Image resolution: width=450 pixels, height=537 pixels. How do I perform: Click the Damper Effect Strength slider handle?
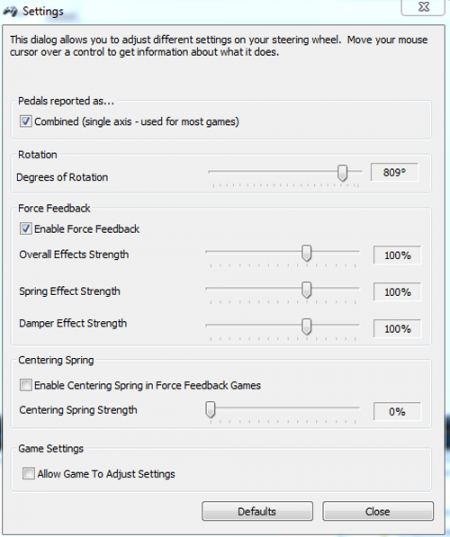click(x=307, y=327)
